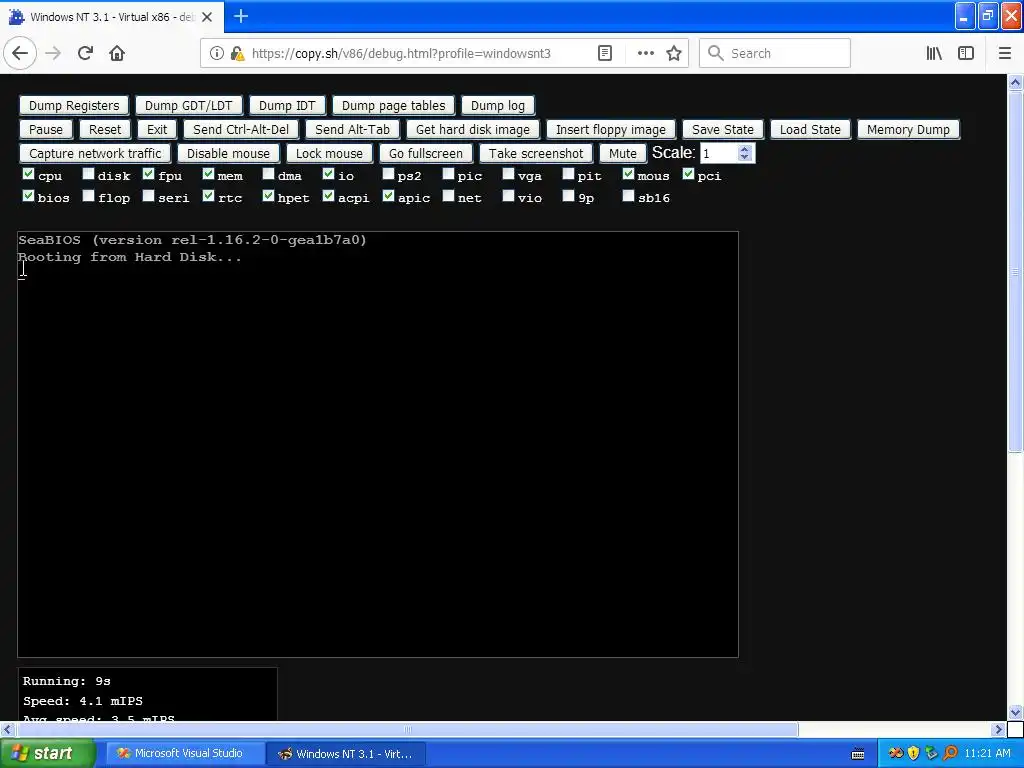Focus the browser Search box
The image size is (1024, 768).
(x=775, y=53)
